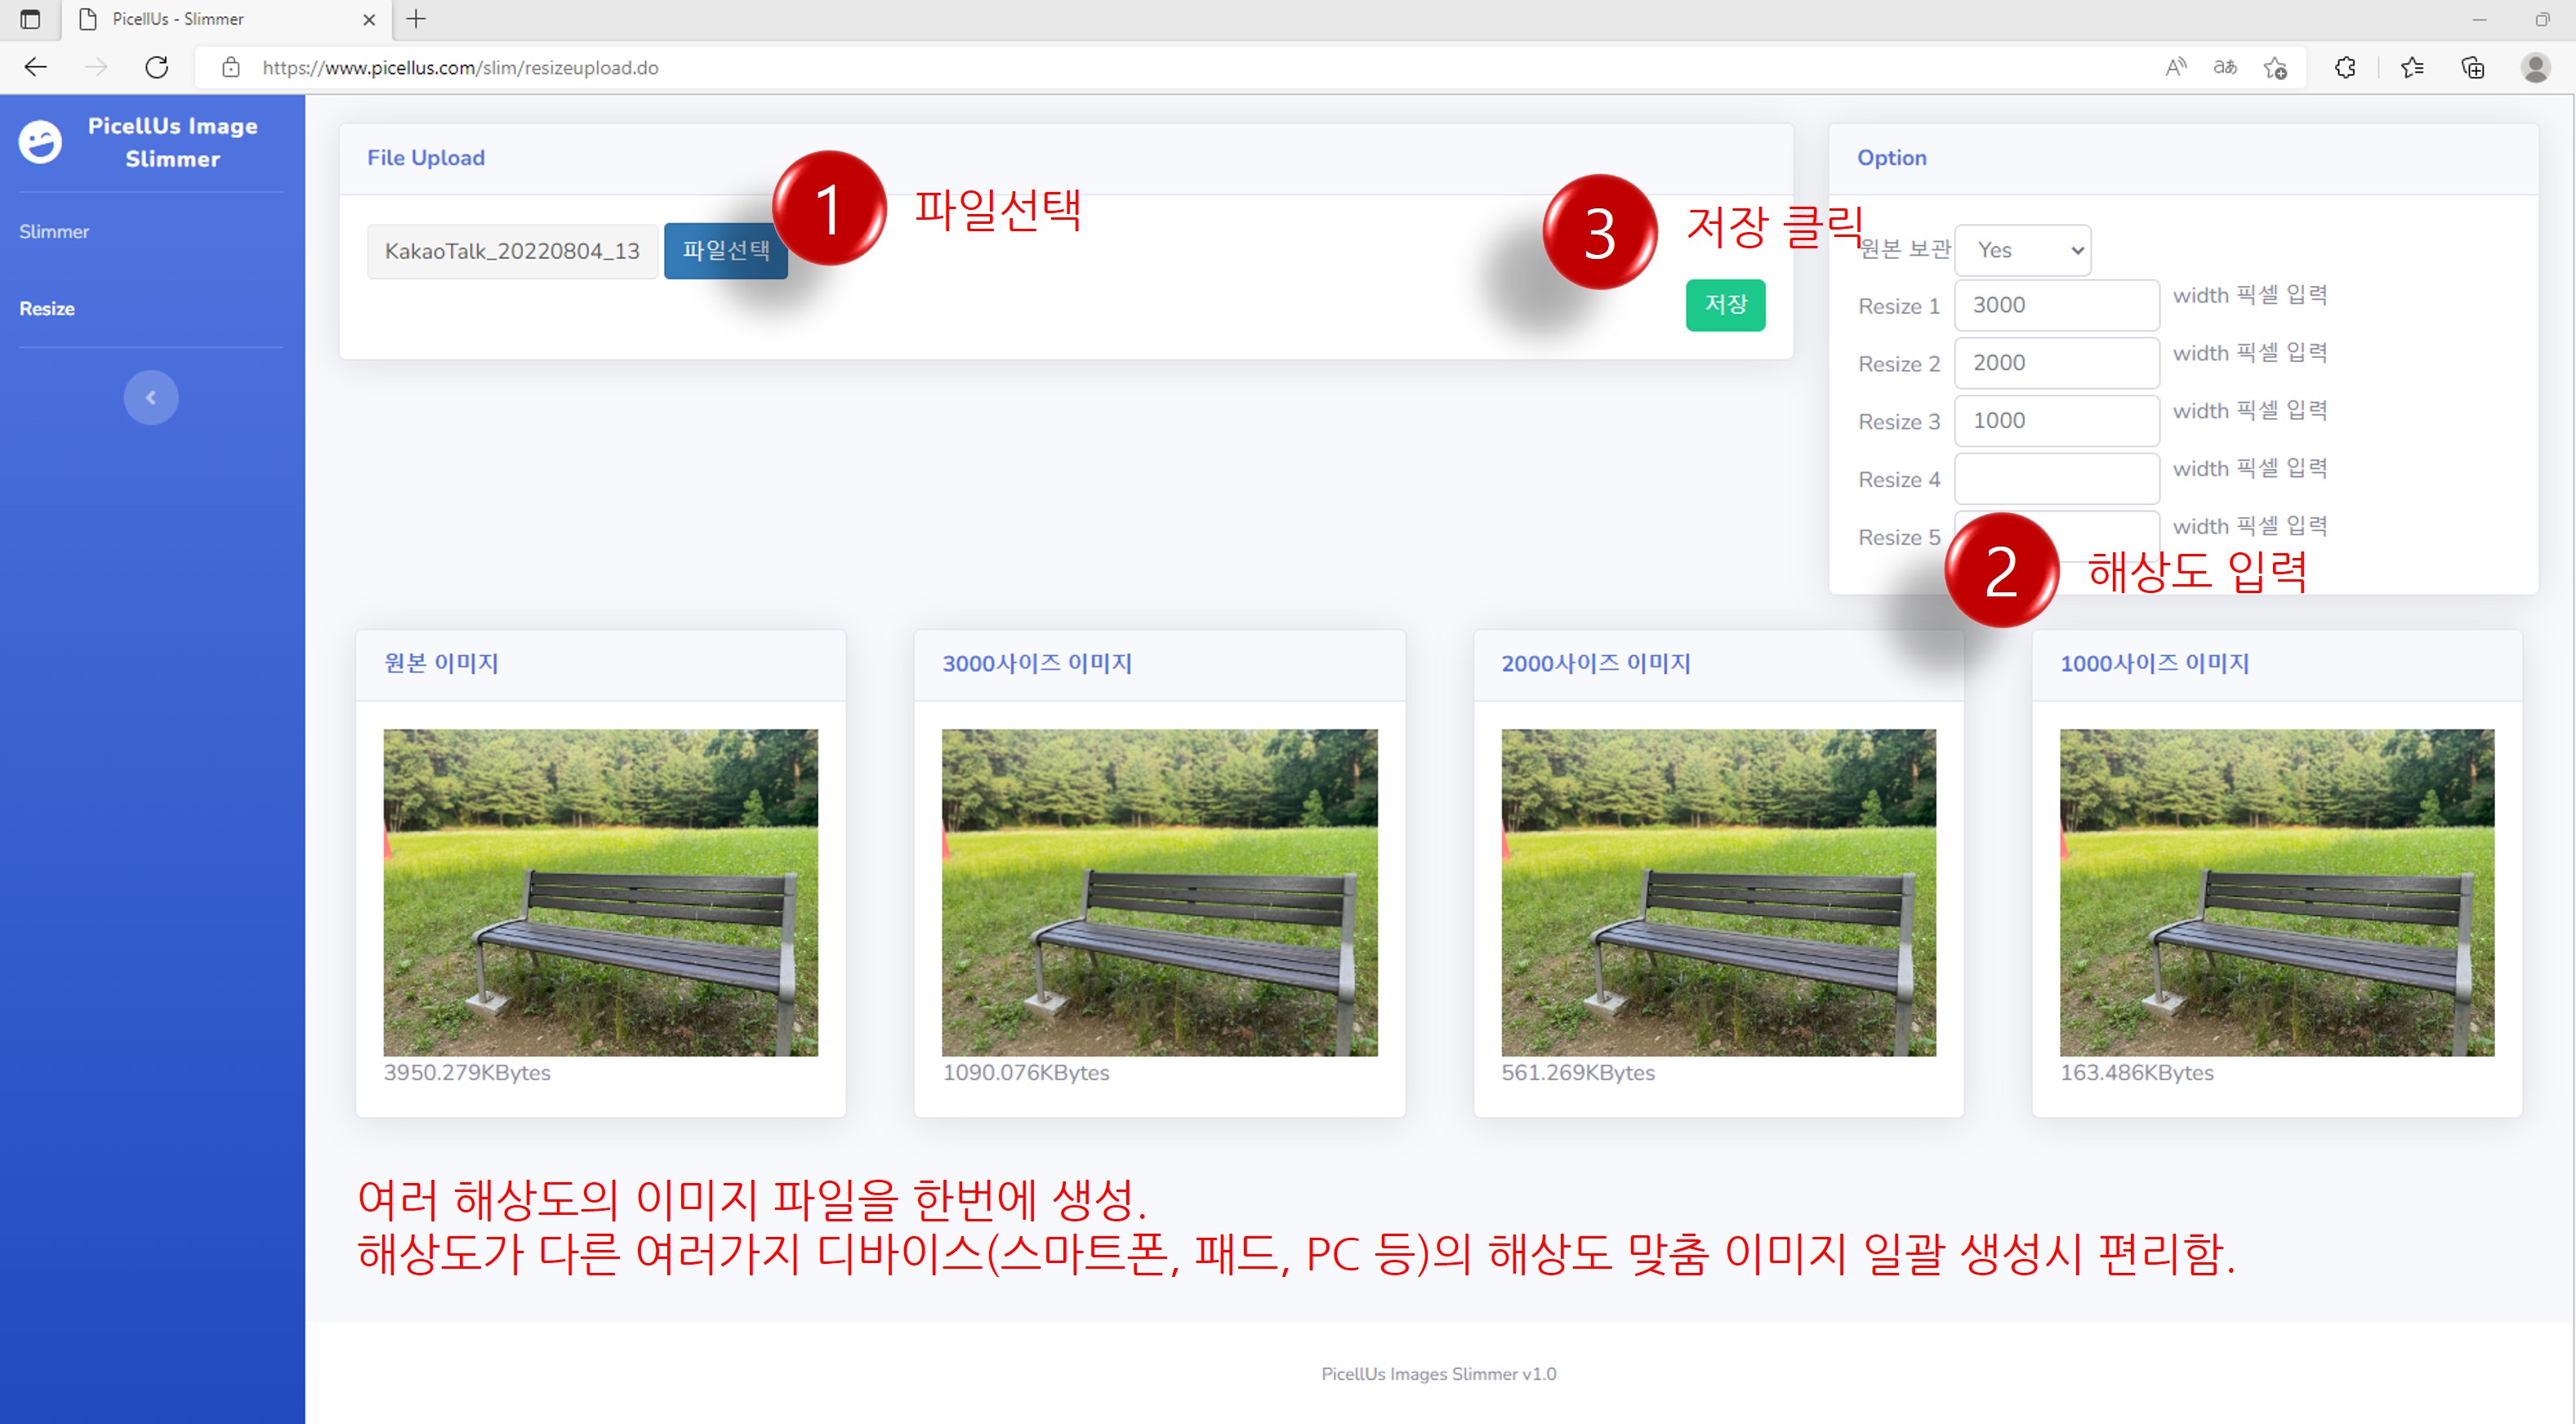Open the Favorites list icon
The width and height of the screenshot is (2576, 1424).
[x=2413, y=67]
